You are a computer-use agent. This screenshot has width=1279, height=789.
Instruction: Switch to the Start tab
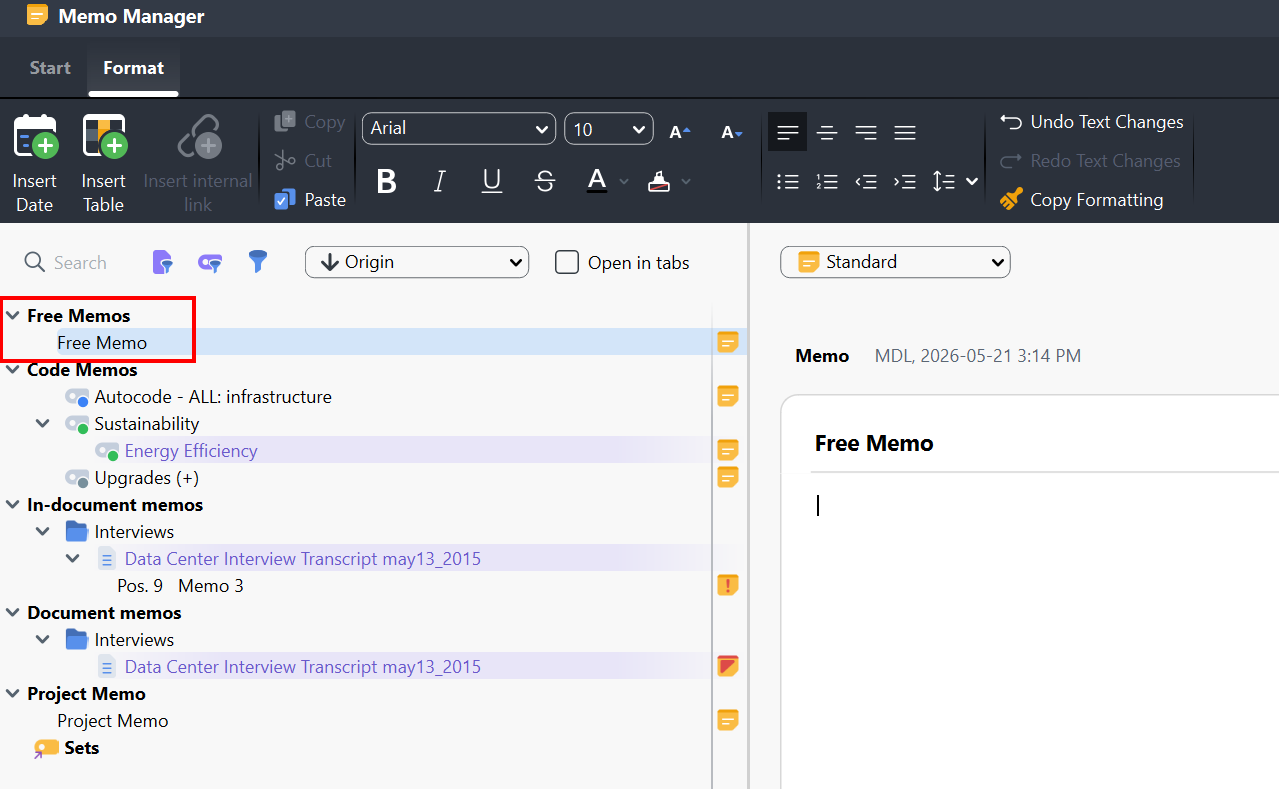(x=50, y=68)
